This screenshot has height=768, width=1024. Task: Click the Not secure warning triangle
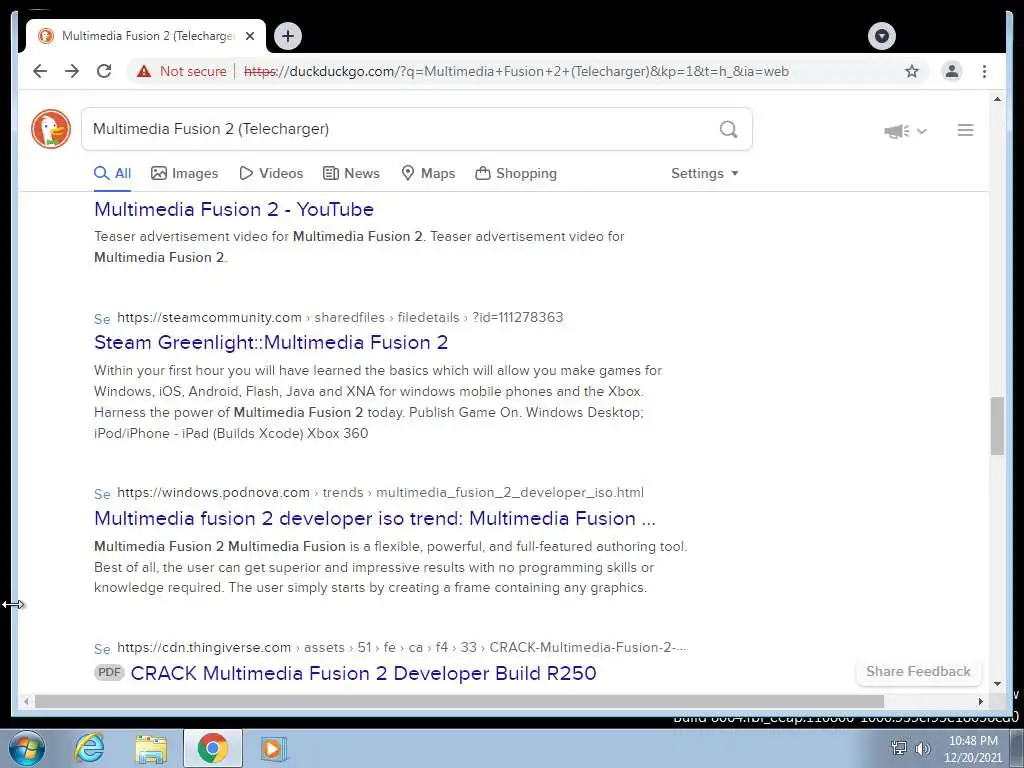(144, 71)
